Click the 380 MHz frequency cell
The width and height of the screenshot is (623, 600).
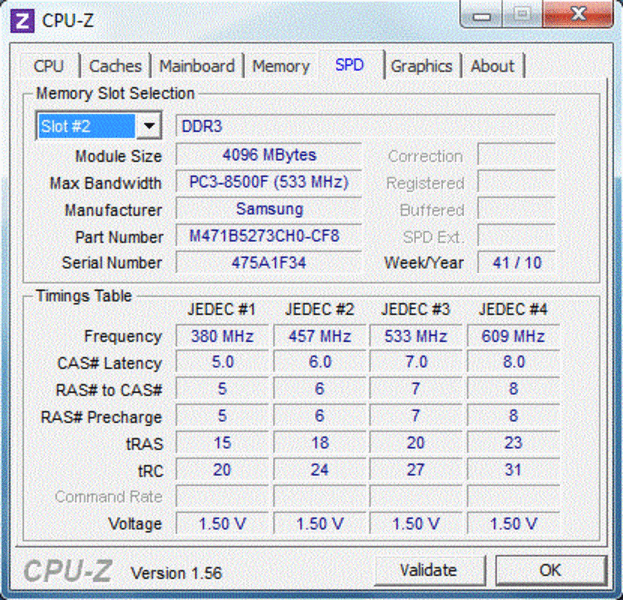[222, 336]
